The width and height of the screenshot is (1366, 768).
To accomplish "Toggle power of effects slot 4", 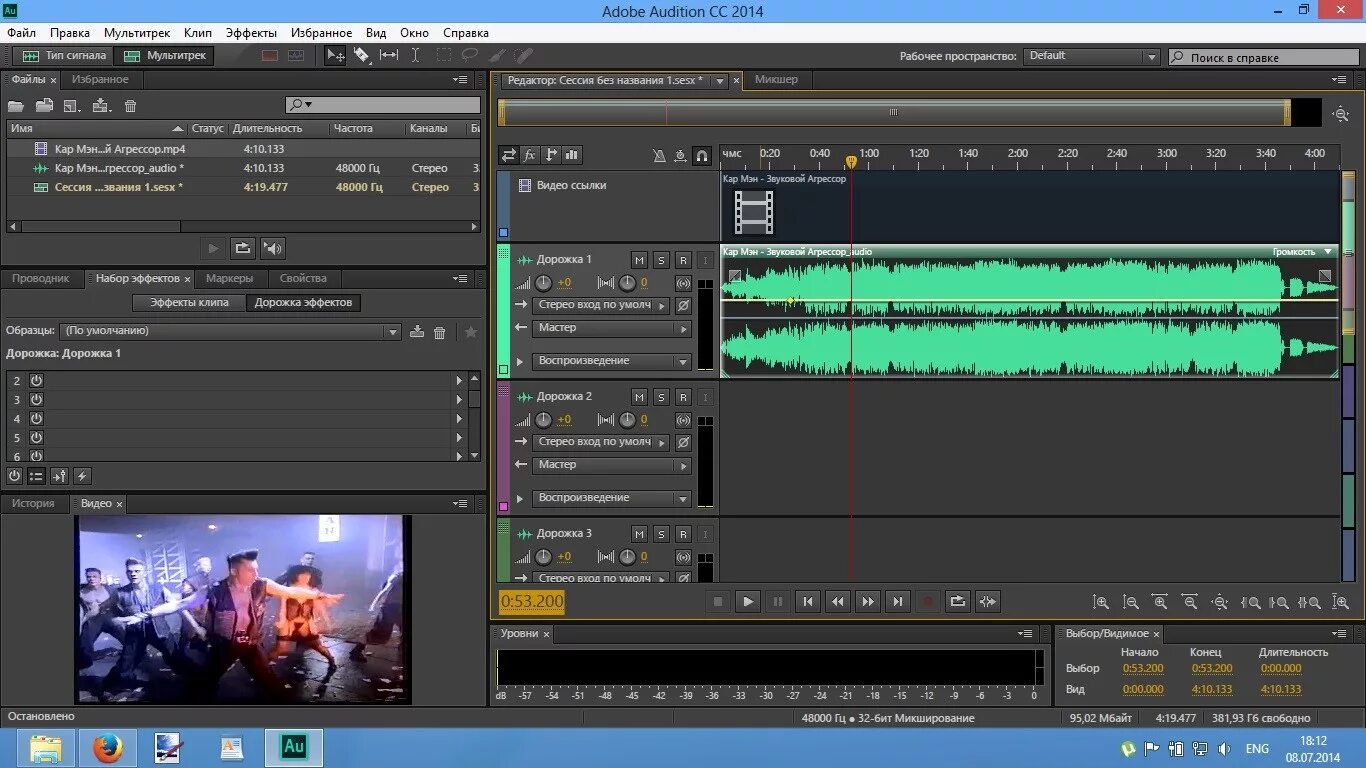I will tap(36, 418).
